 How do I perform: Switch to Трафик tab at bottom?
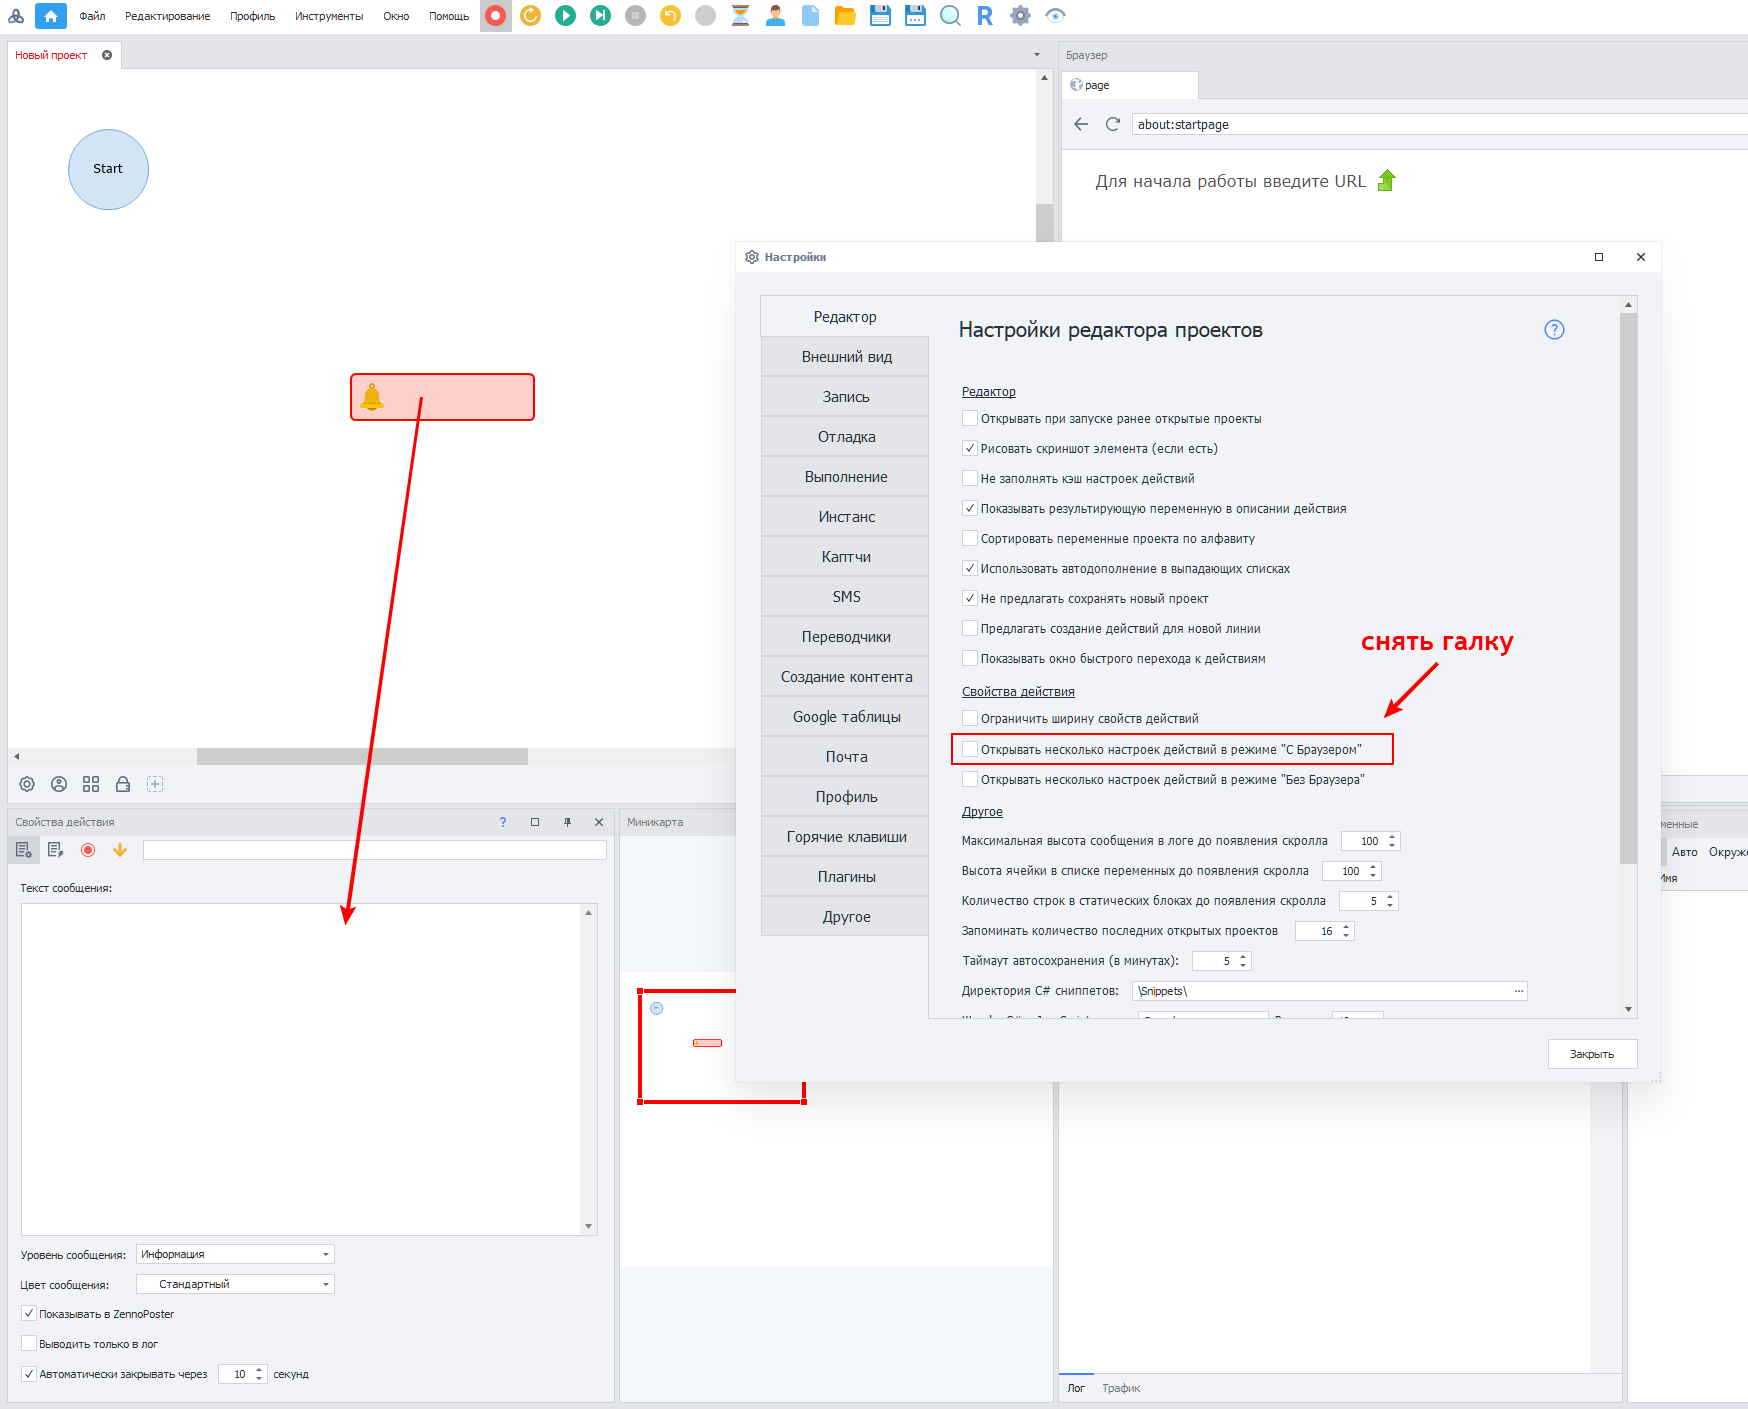(x=1121, y=1388)
